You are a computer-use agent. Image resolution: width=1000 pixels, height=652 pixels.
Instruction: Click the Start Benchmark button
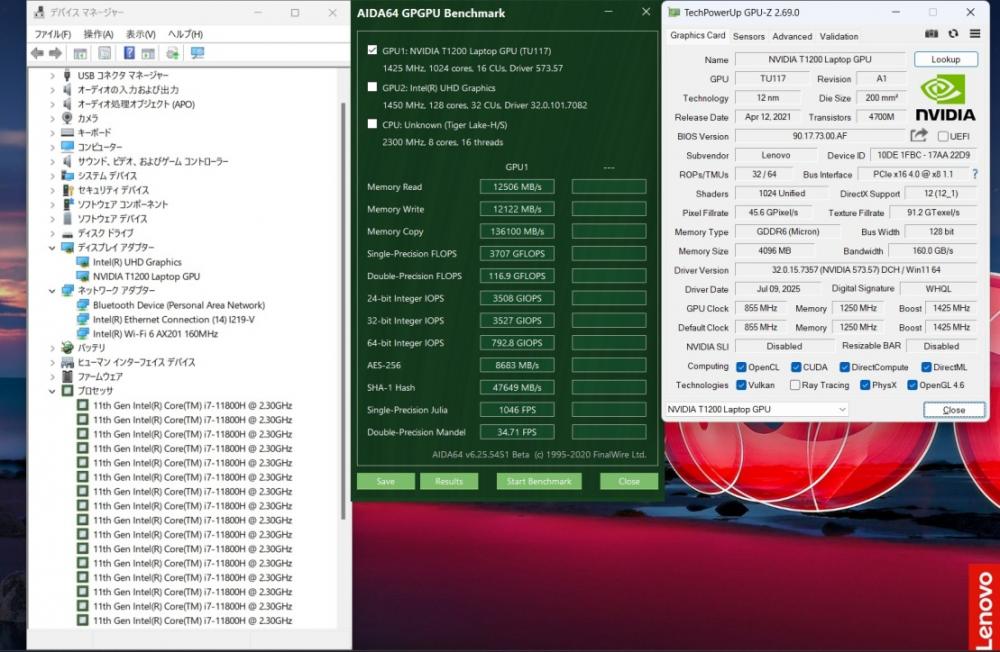(x=539, y=481)
